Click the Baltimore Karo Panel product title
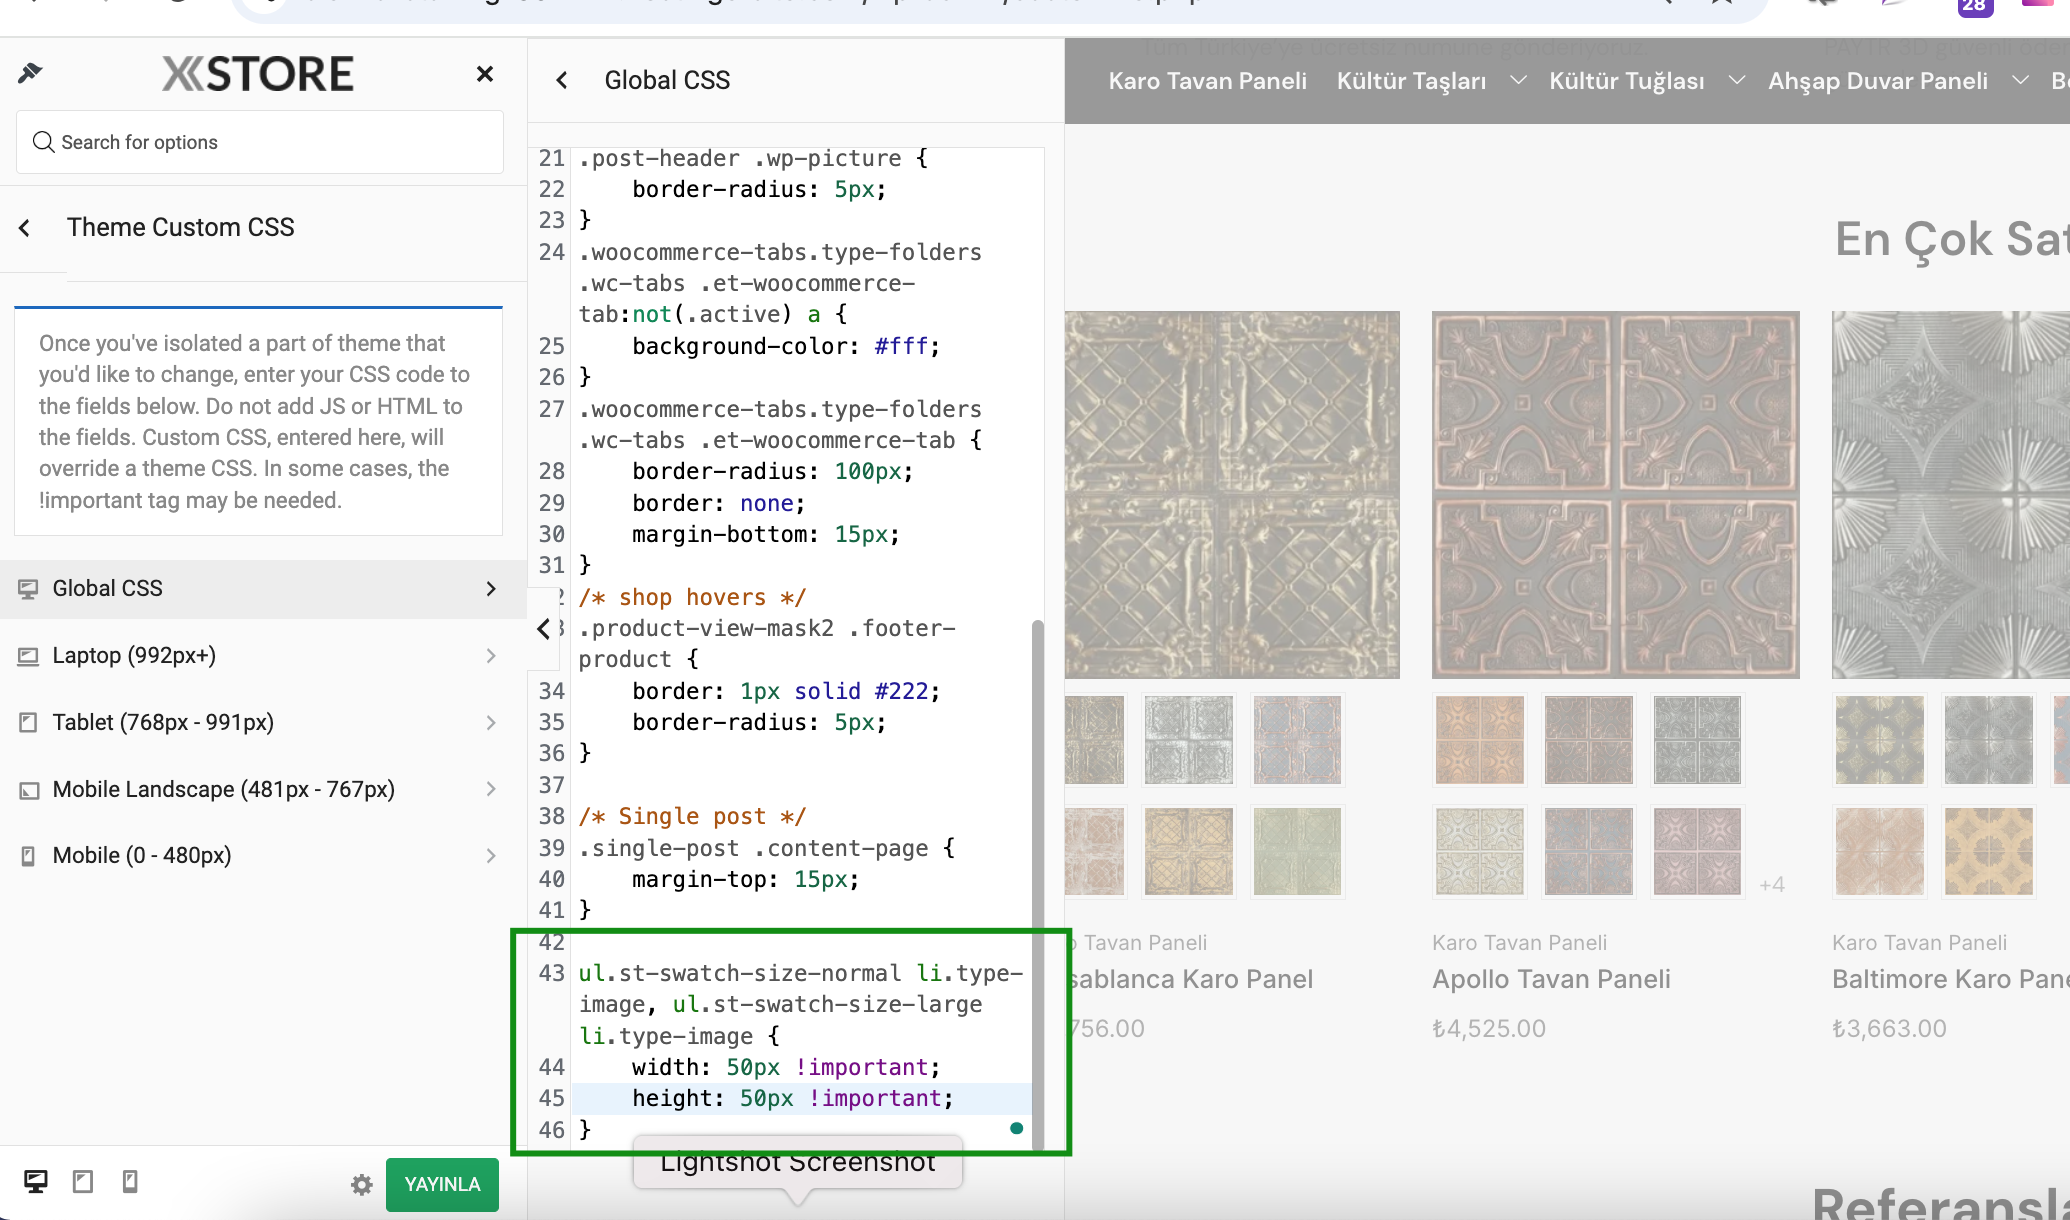This screenshot has width=2070, height=1220. coord(1950,979)
